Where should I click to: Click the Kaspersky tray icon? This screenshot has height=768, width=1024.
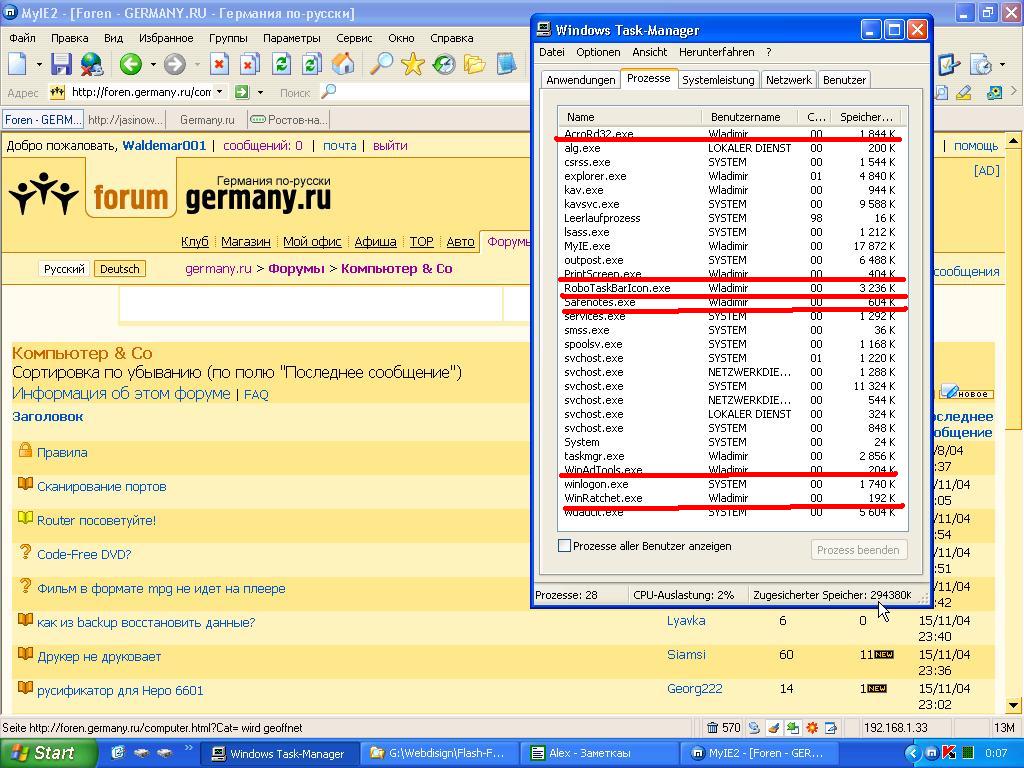(950, 753)
